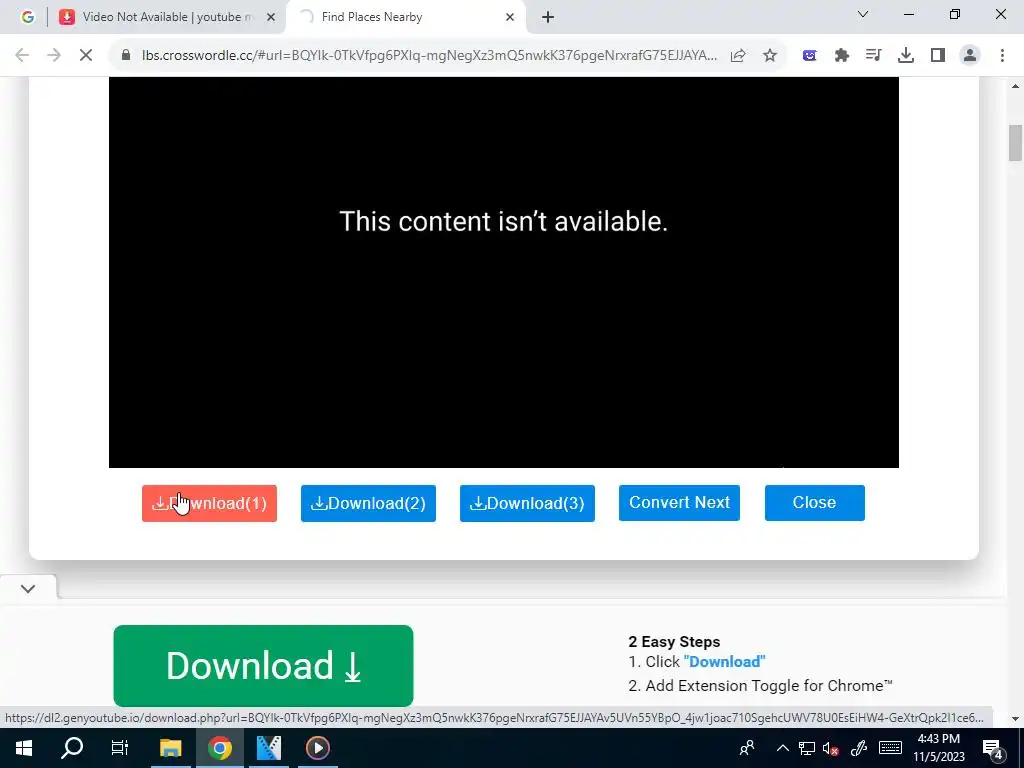Open the tab search dropdown arrow

coord(863,14)
